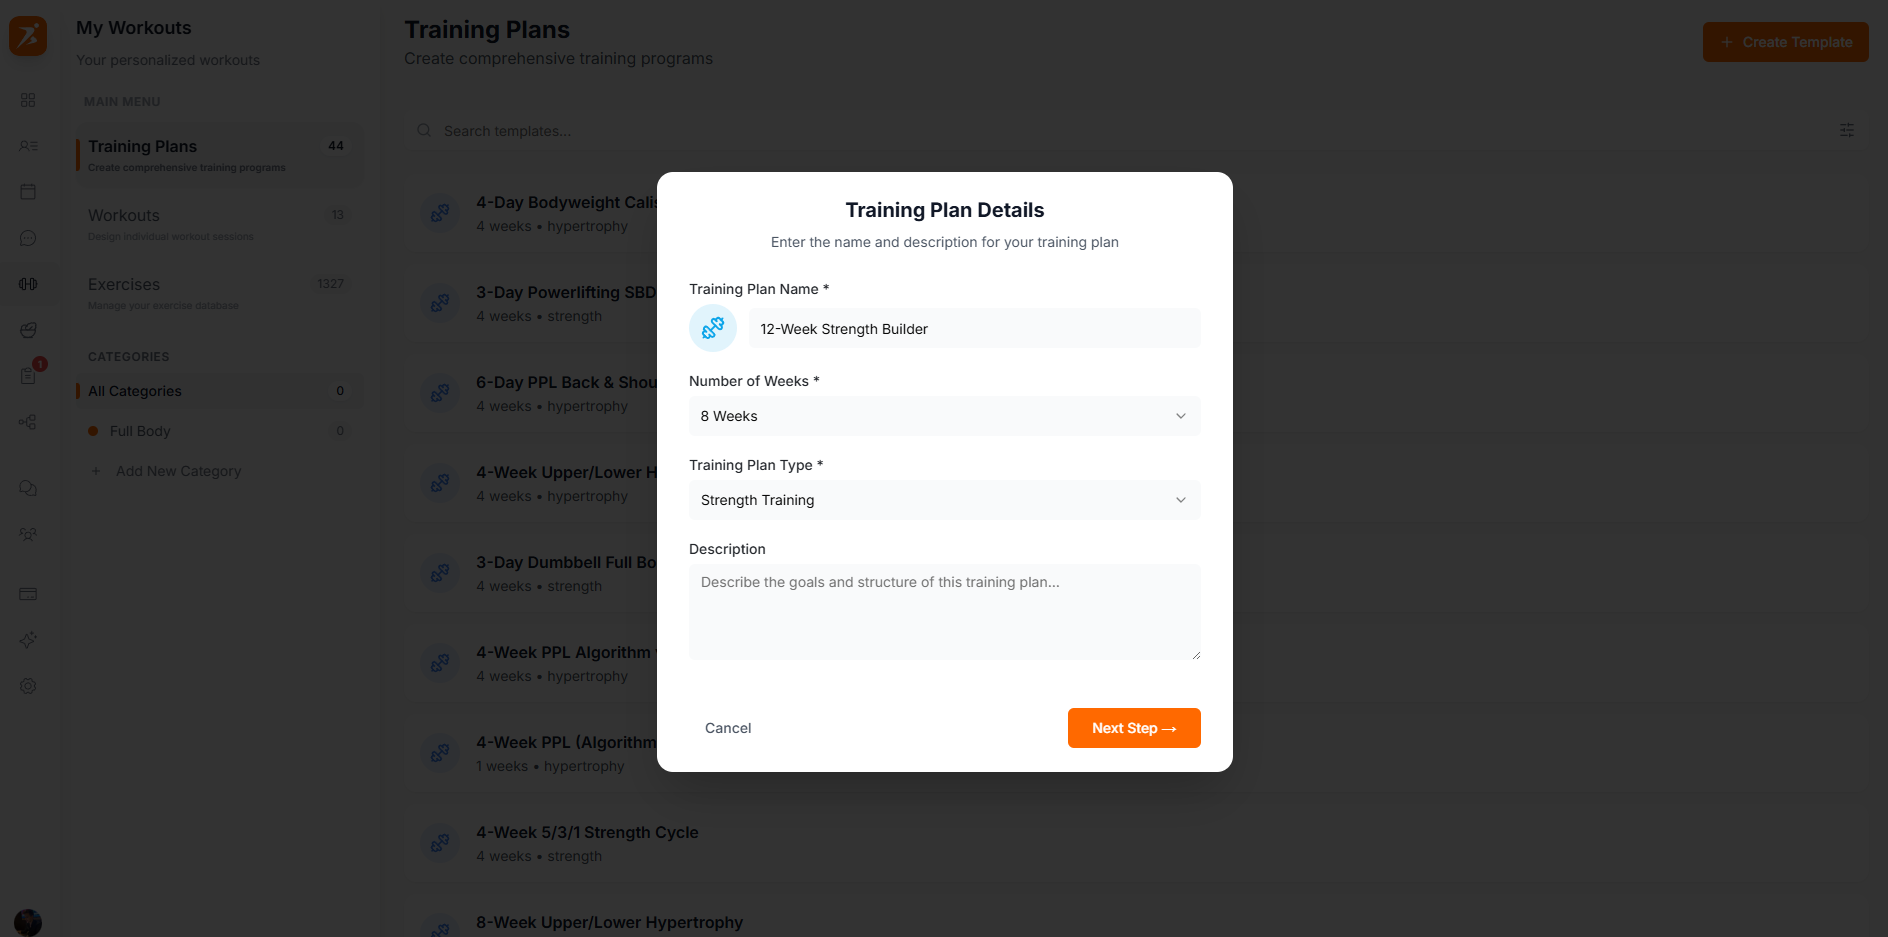
Task: Open the clipboard icon with notification badge
Action: pyautogui.click(x=28, y=376)
